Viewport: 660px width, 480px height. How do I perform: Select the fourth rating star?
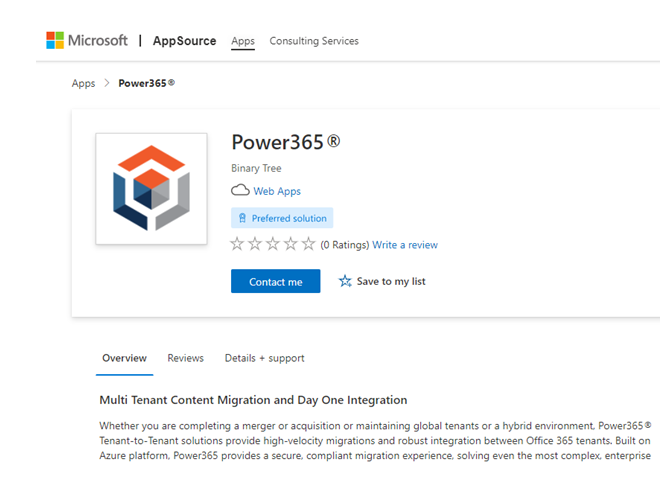[290, 243]
